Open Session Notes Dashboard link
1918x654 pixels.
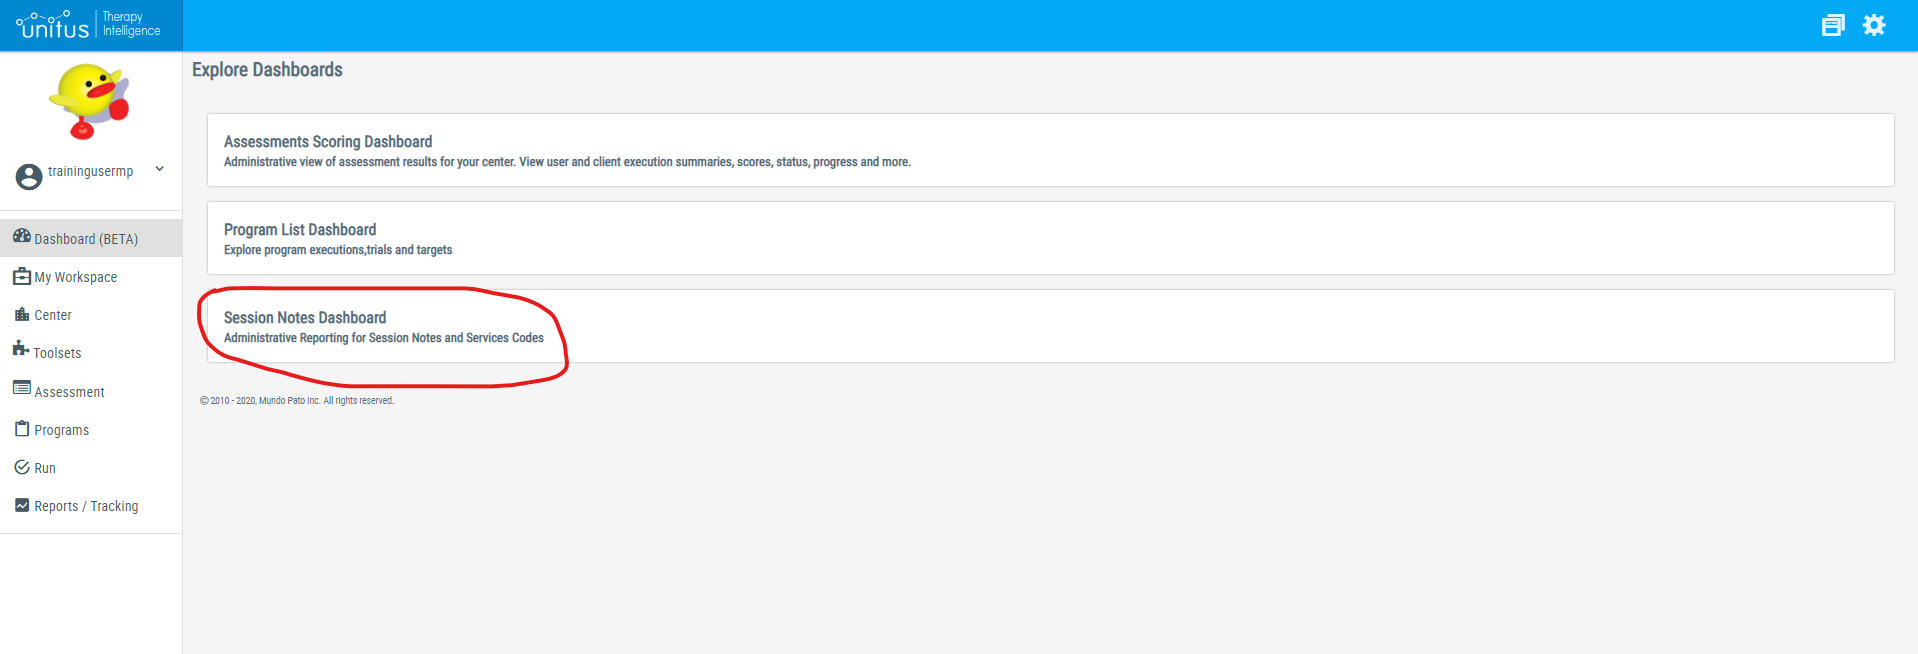point(305,318)
